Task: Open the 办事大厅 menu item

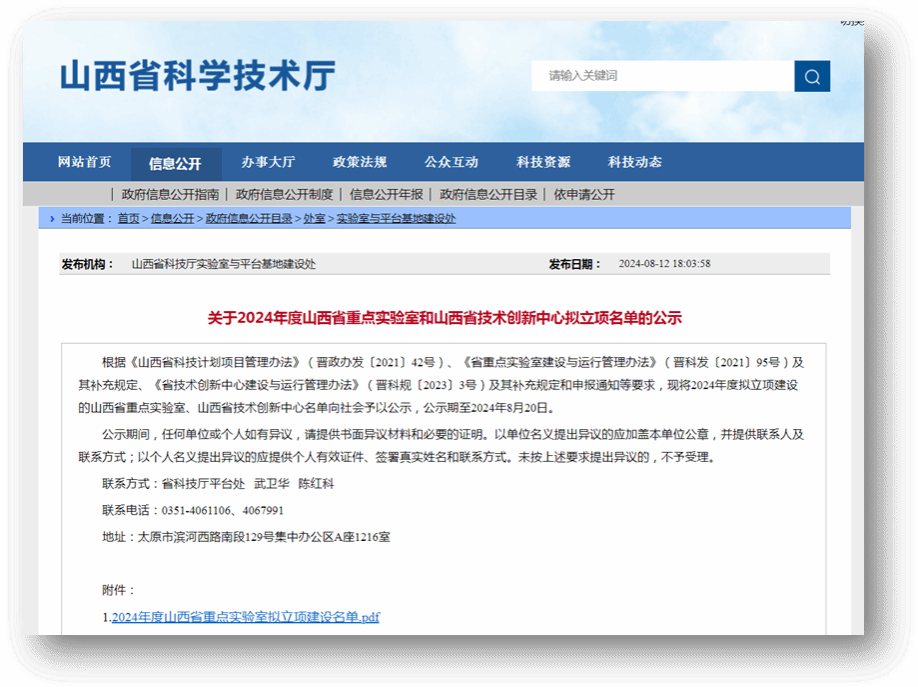Action: 269,162
